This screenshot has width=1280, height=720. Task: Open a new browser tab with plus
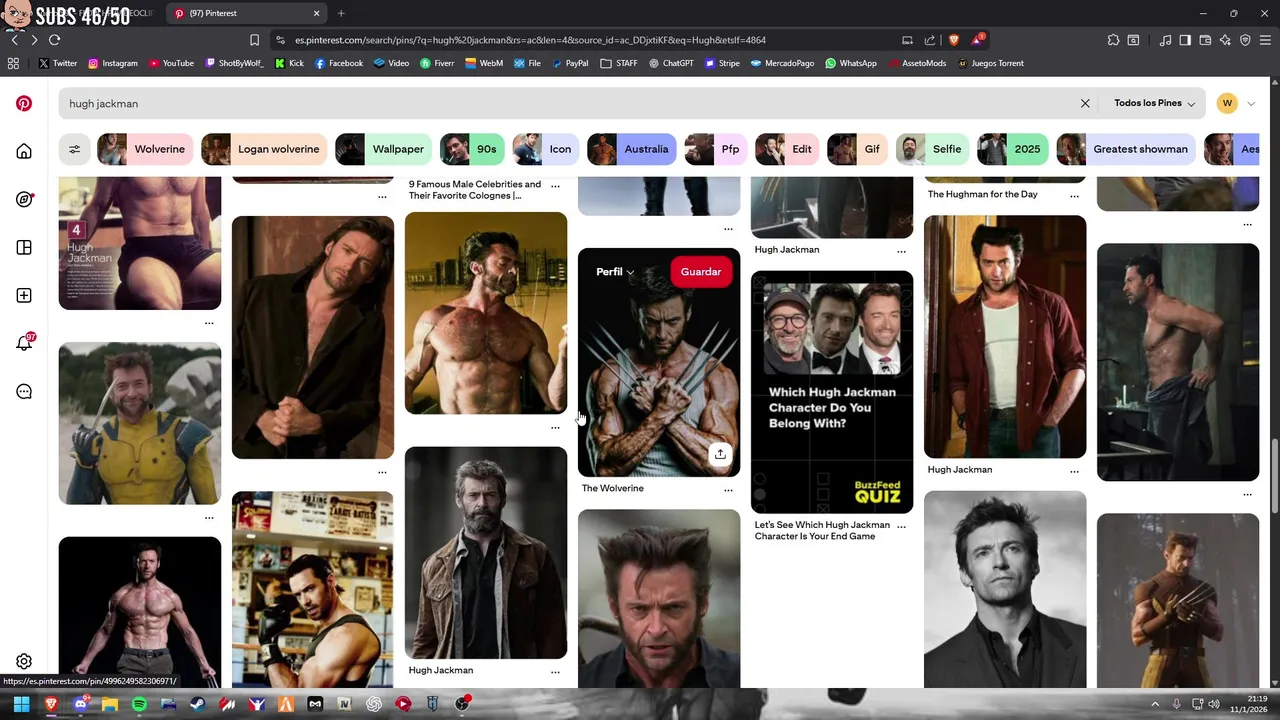pos(341,13)
